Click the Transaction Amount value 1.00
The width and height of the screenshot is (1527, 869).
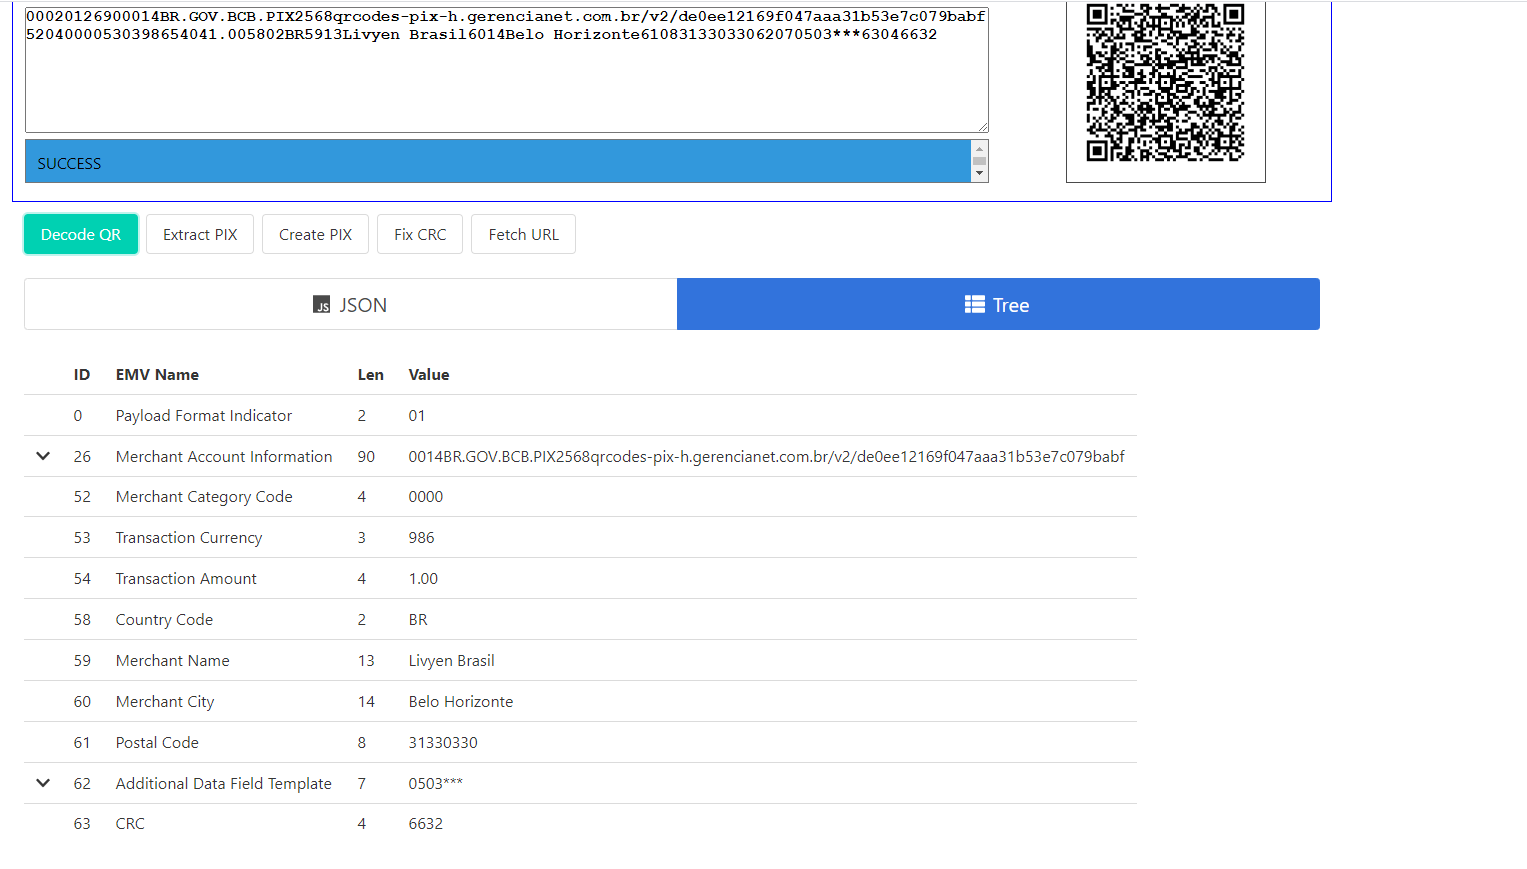tap(423, 579)
